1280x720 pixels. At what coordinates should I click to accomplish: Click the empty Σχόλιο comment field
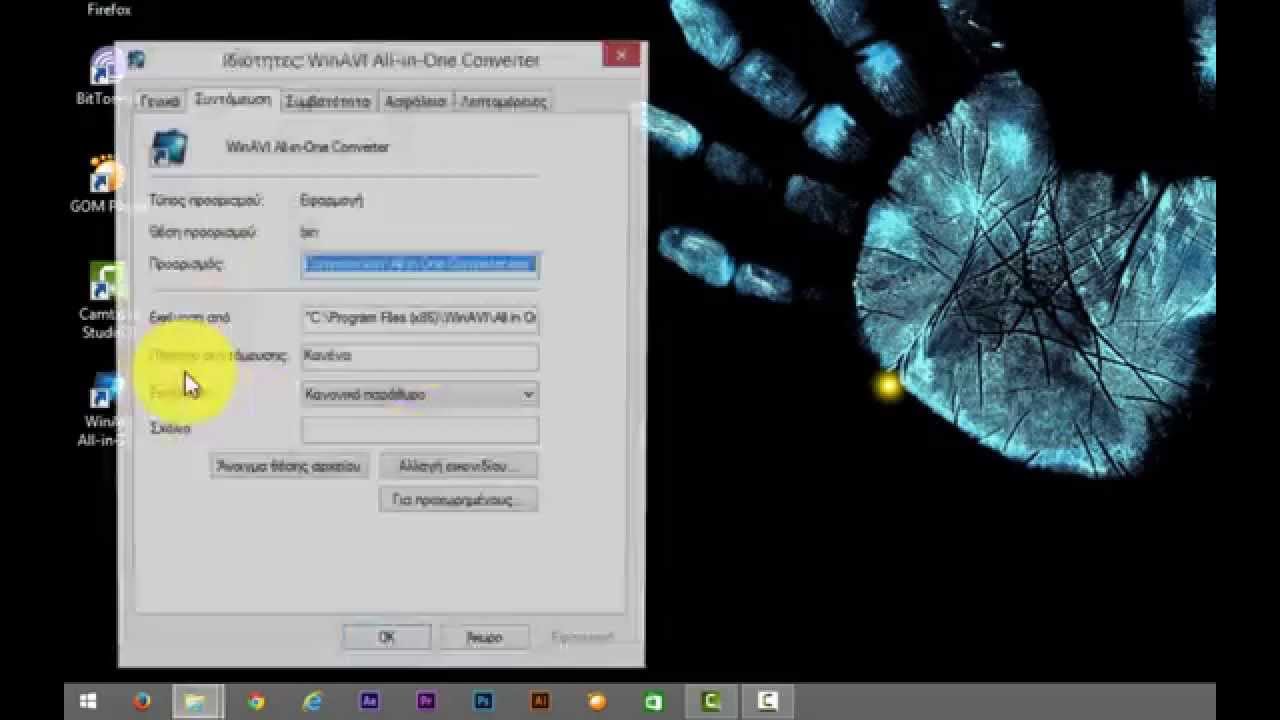click(420, 430)
